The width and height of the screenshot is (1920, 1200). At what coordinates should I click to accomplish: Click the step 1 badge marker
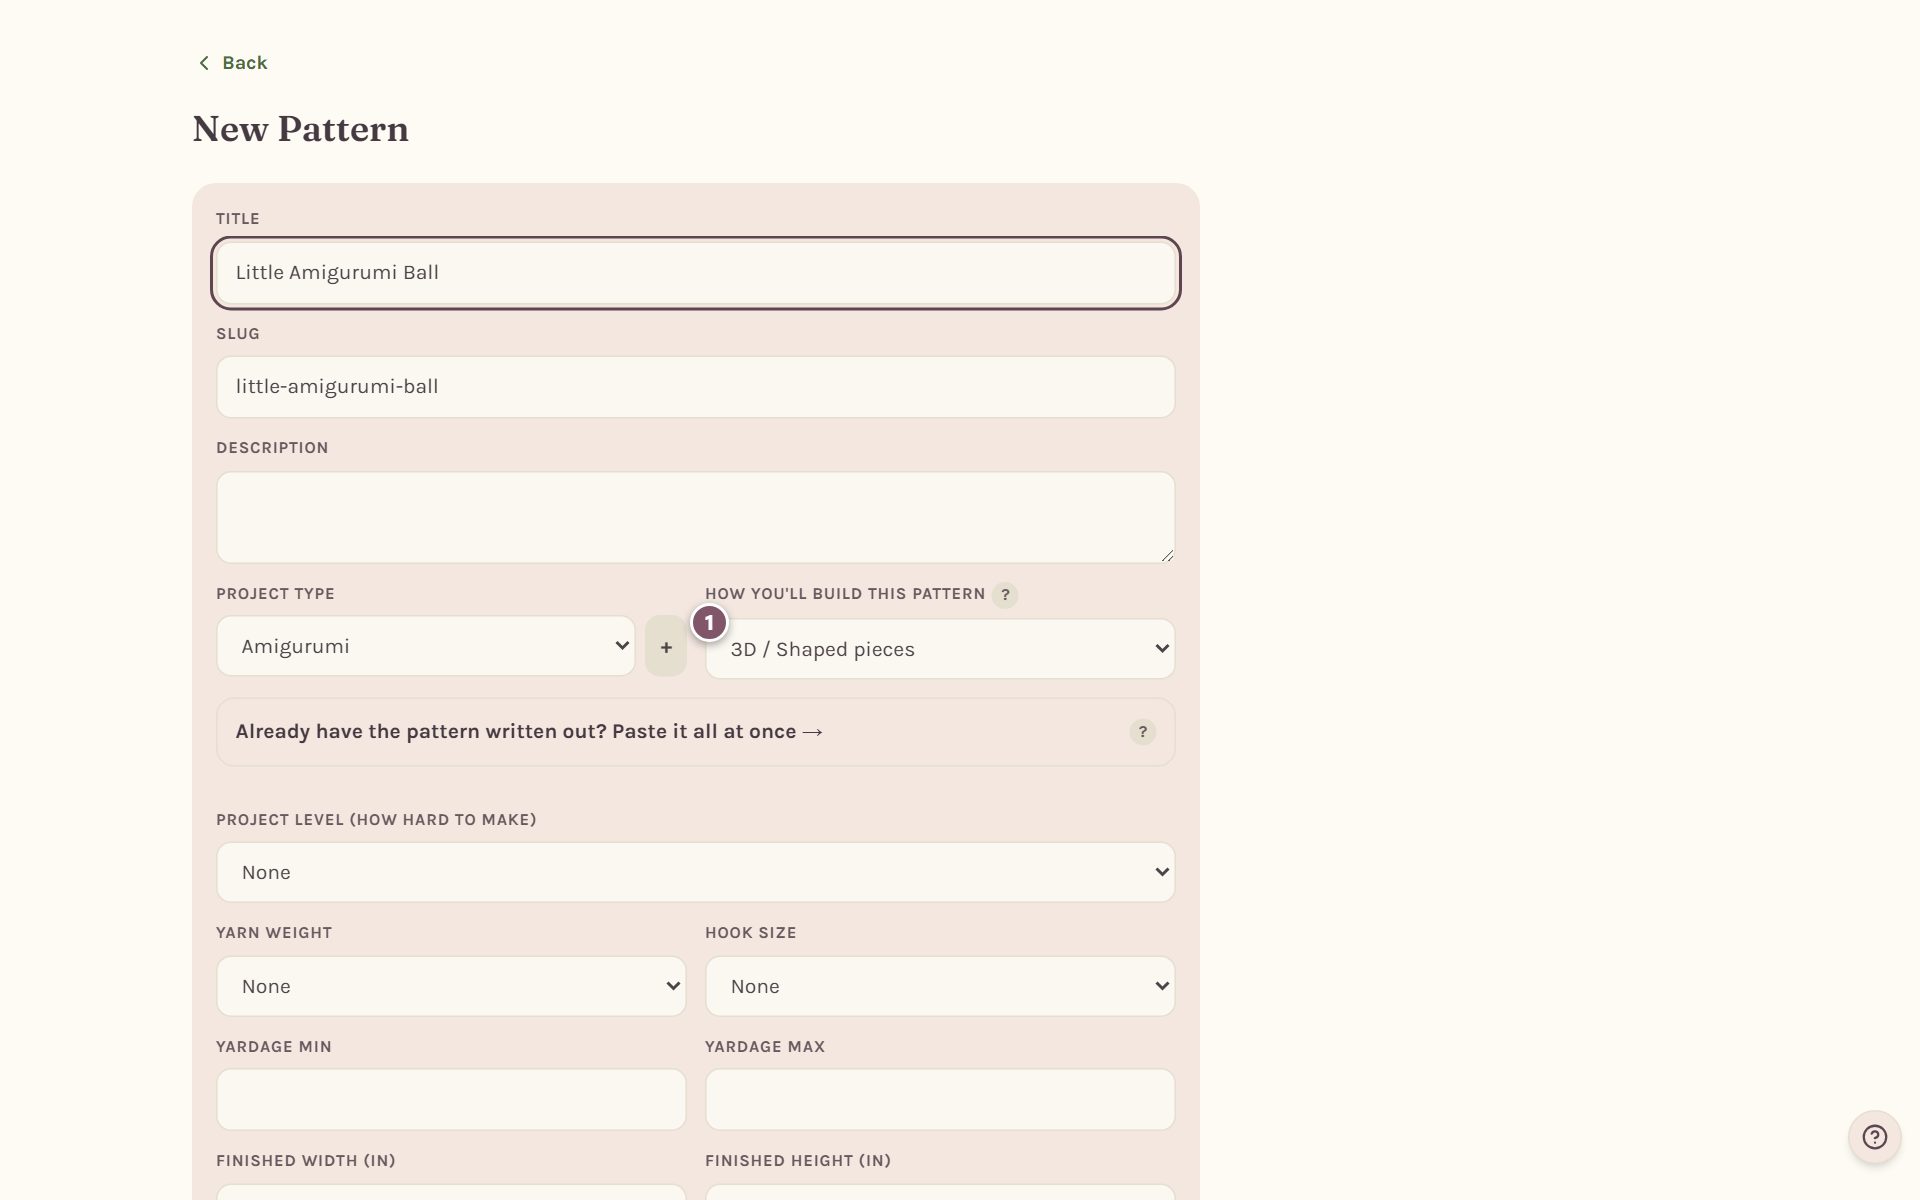(709, 623)
